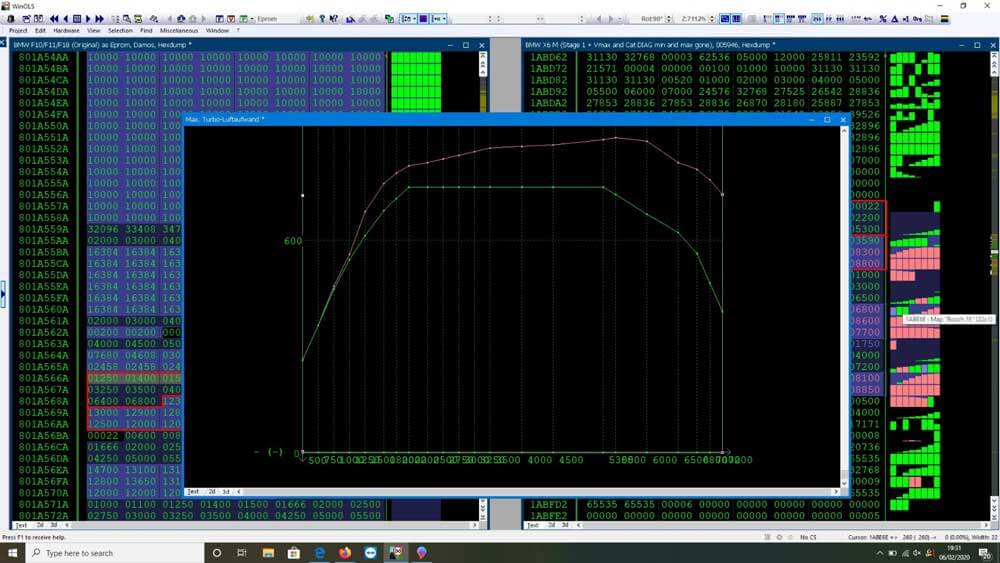The height and width of the screenshot is (563, 1000).
Task: Click value 21571 in right hexdump row 1ABD72
Action: 601,69
